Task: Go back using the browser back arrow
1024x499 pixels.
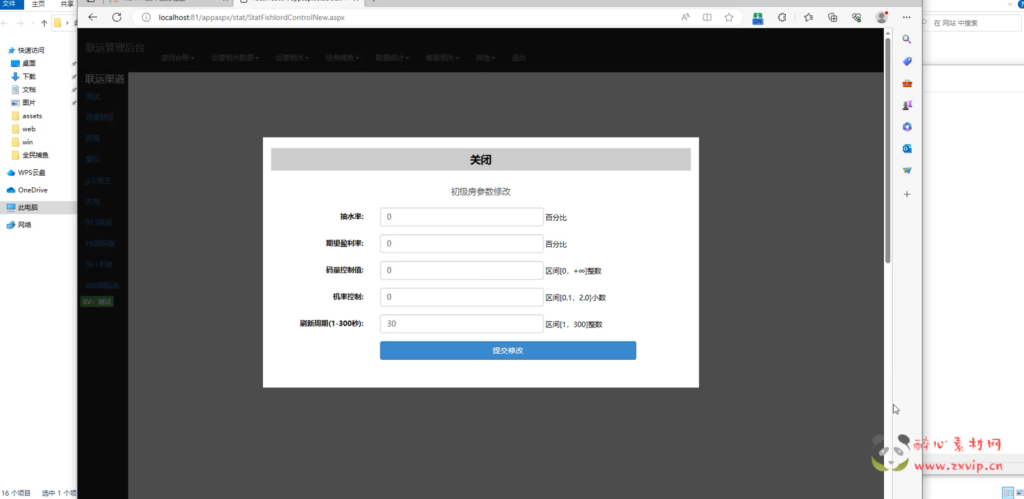Action: pos(93,17)
